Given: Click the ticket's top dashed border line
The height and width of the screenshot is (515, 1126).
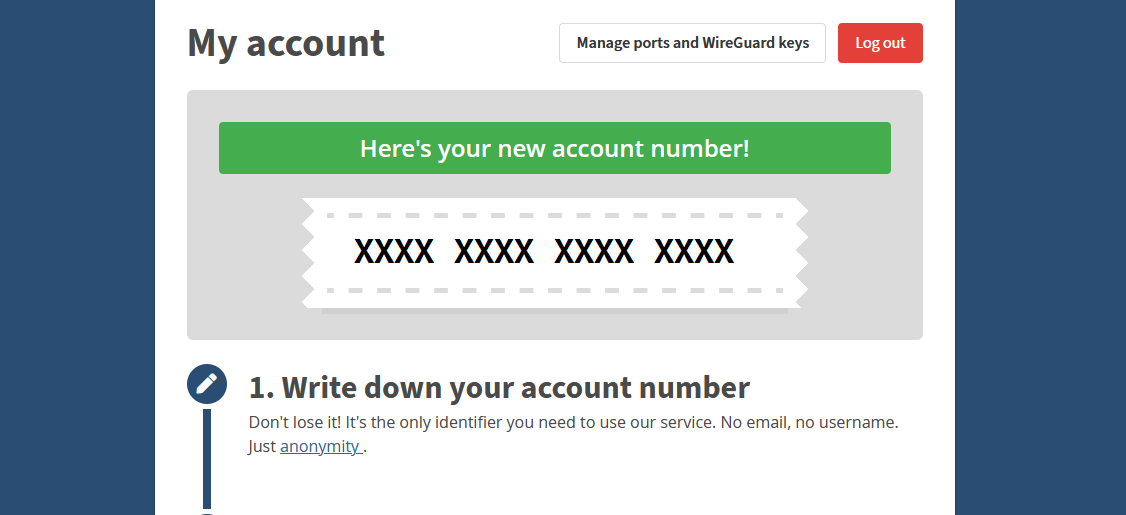Looking at the screenshot, I should [x=554, y=215].
